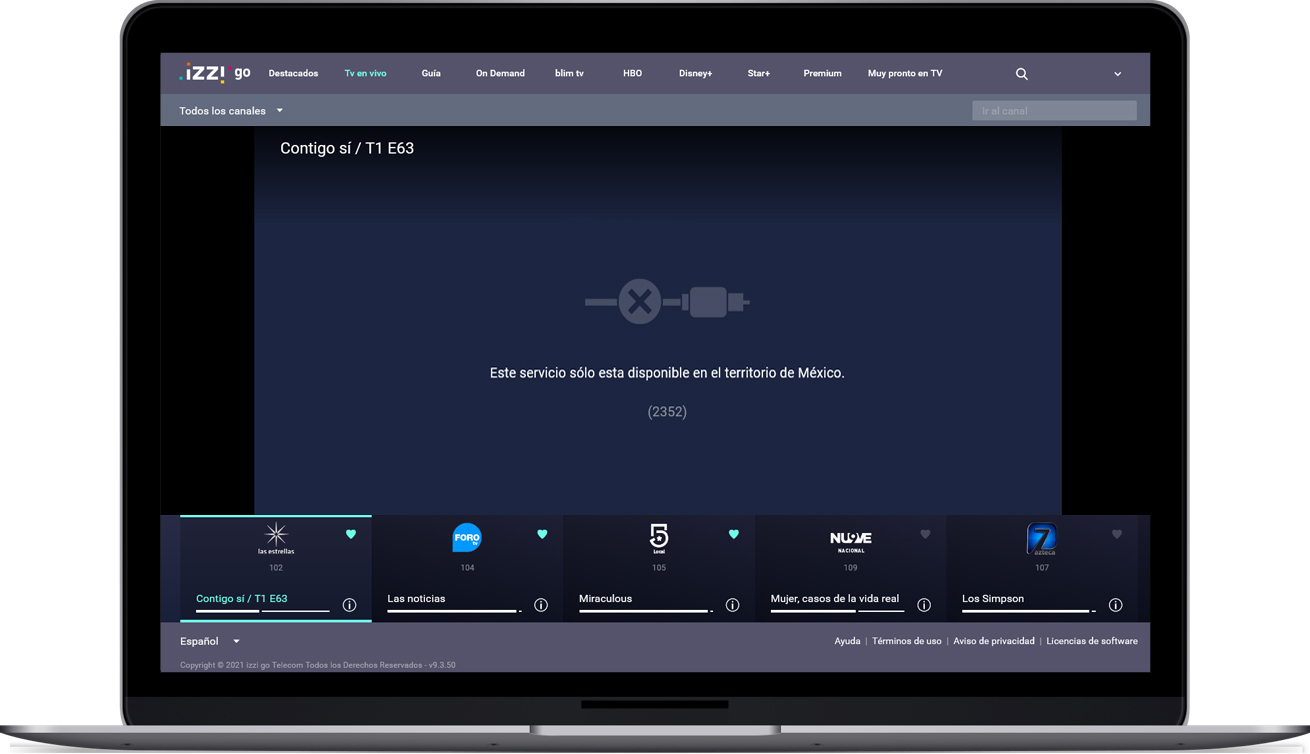Screen dimensions: 1310x754
Task: Select Canal 5 channel logo
Action: [x=658, y=538]
